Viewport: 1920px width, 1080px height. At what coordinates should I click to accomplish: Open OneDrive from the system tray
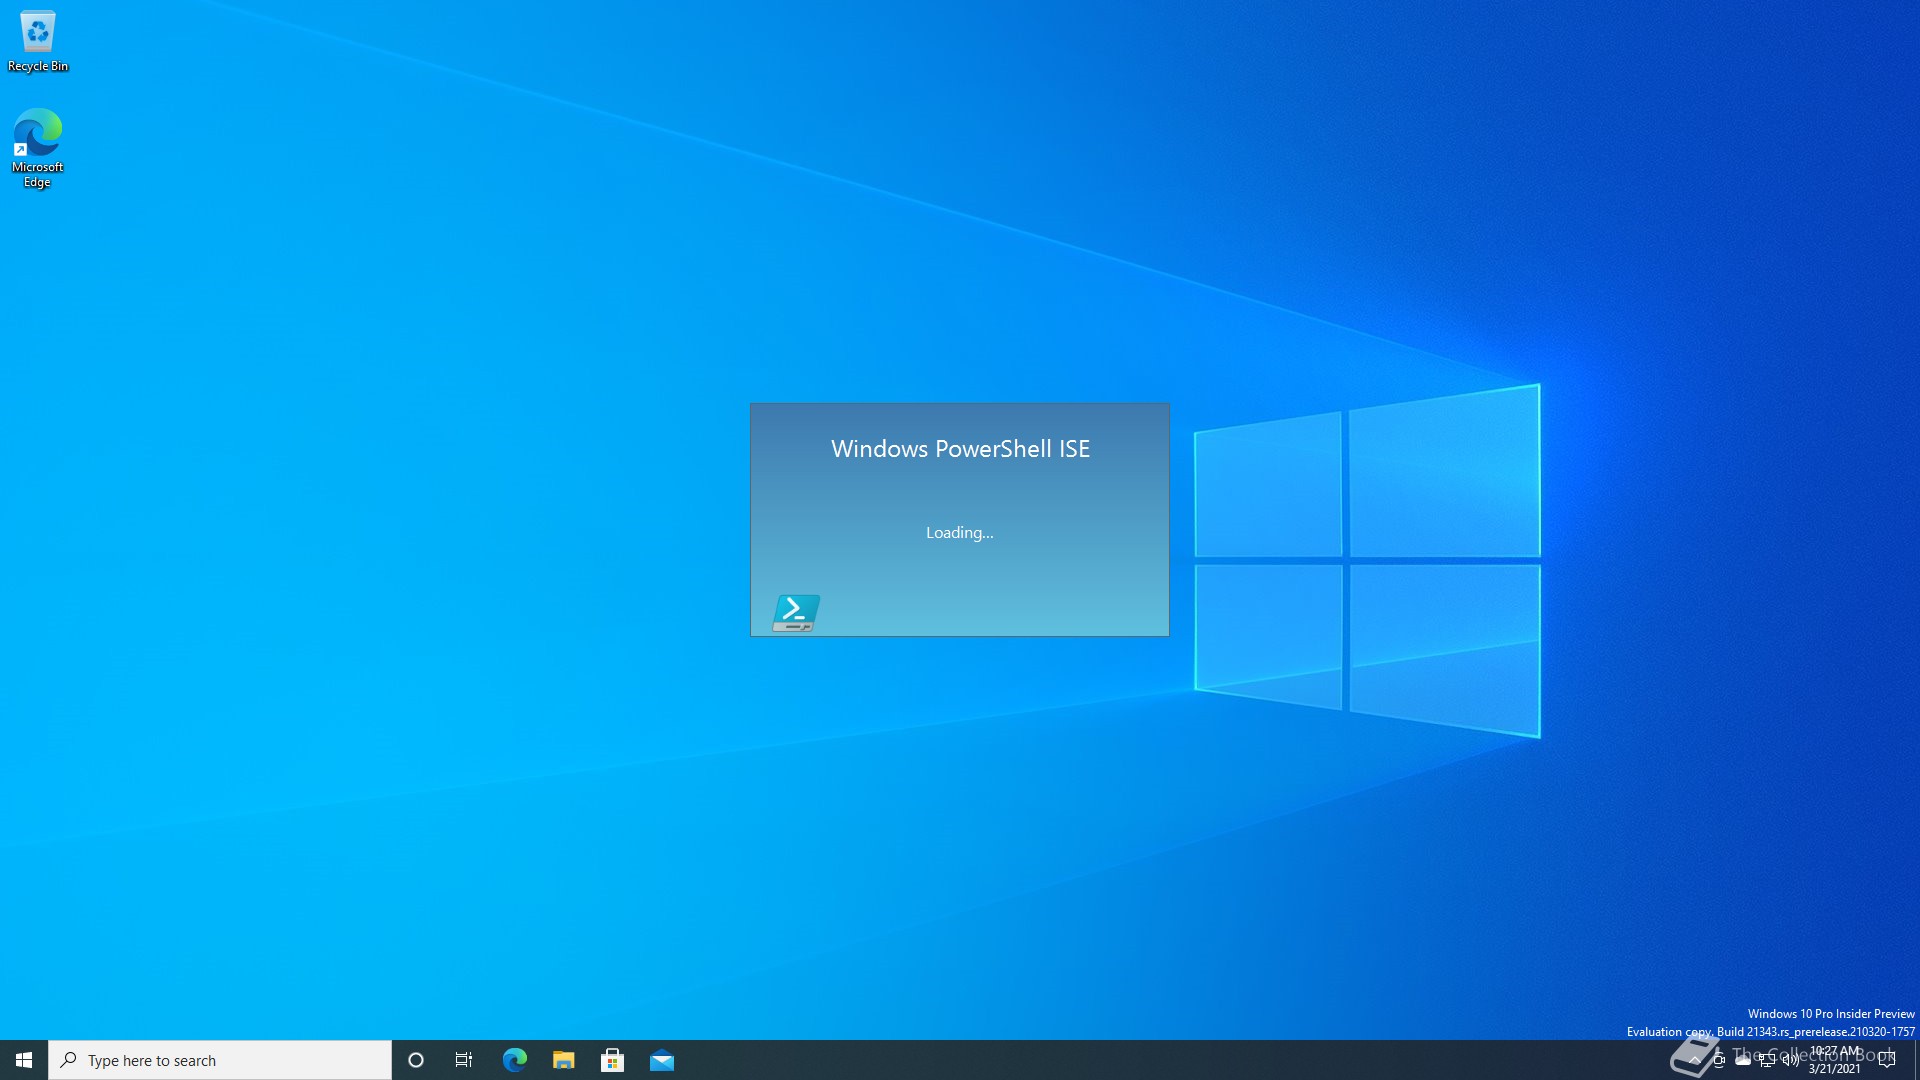point(1743,1060)
